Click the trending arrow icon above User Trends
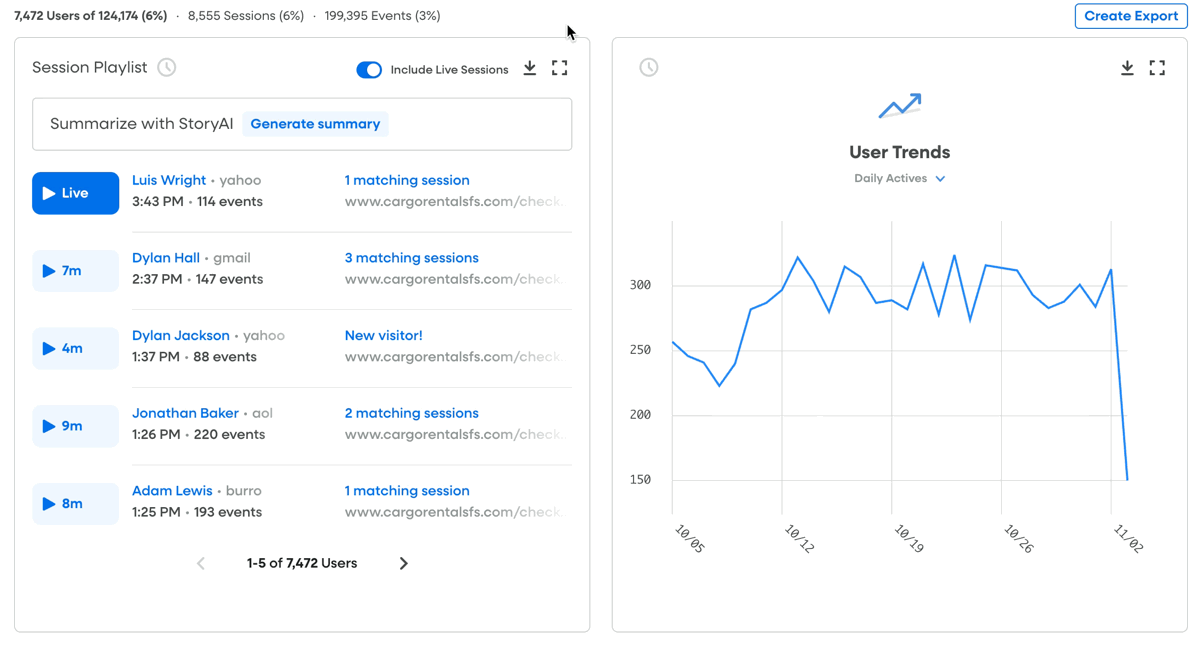1200x645 pixels. coord(900,105)
